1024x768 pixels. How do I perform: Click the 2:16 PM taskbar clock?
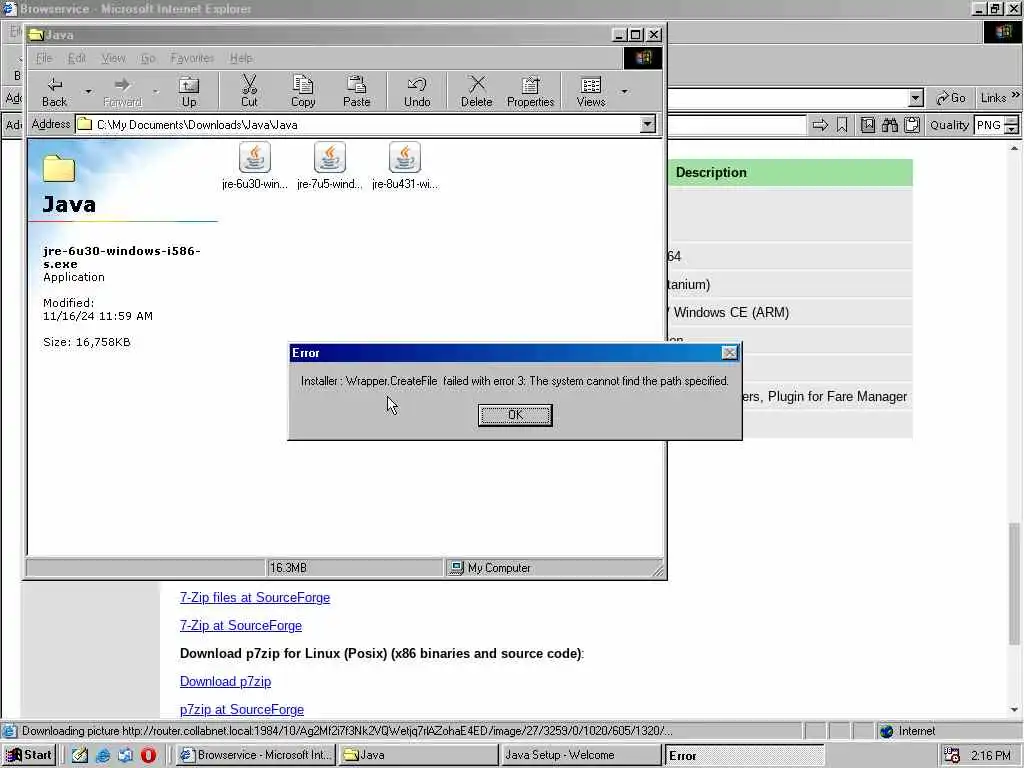tap(990, 756)
